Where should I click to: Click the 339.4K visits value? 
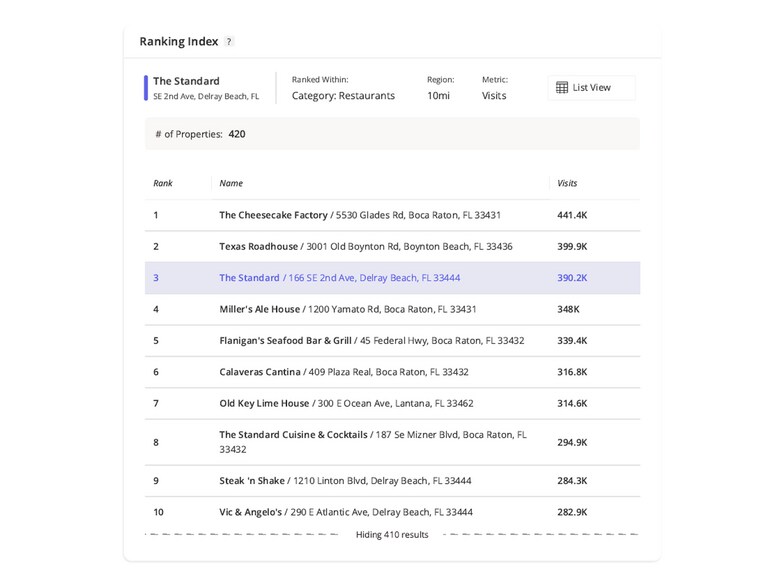572,340
